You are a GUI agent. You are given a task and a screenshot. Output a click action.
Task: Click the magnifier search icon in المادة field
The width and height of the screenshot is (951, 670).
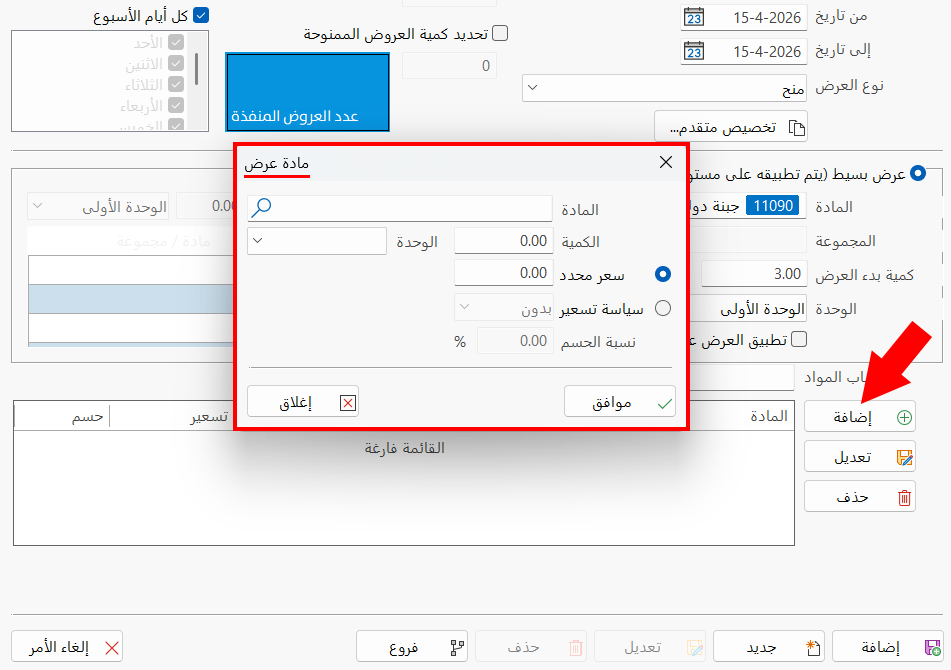coord(261,207)
